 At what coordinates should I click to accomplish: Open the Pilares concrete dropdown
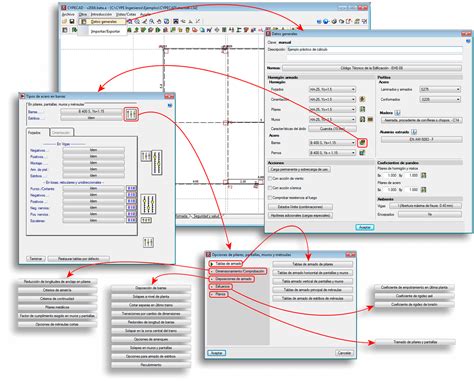point(332,109)
